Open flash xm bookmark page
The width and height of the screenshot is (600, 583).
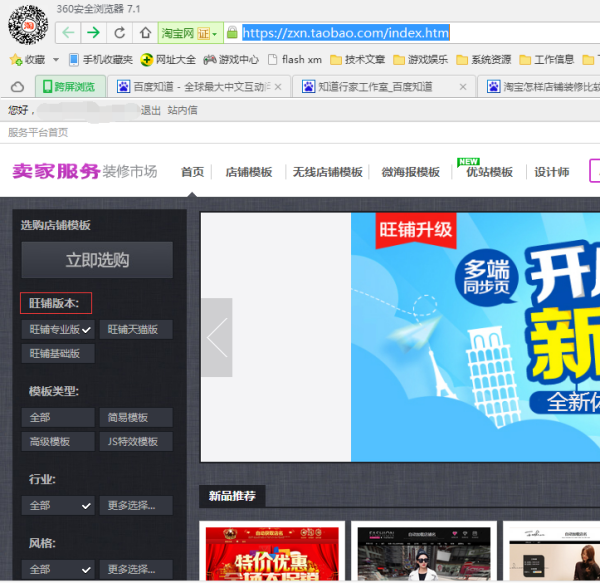[x=295, y=60]
